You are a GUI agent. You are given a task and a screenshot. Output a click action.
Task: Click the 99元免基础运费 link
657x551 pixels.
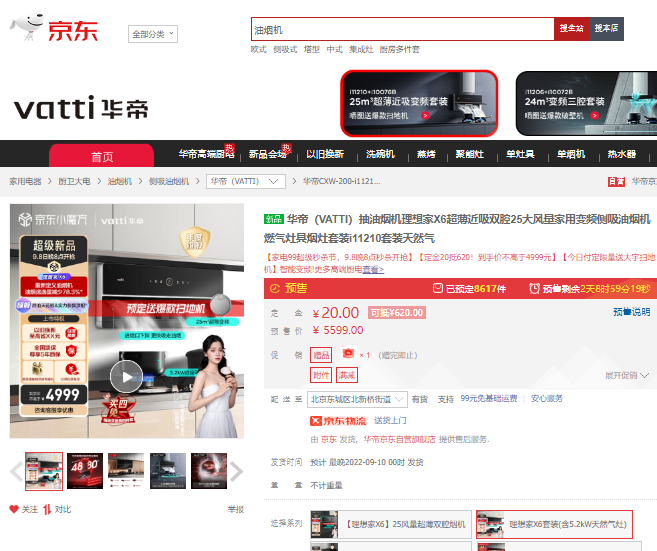click(x=489, y=398)
